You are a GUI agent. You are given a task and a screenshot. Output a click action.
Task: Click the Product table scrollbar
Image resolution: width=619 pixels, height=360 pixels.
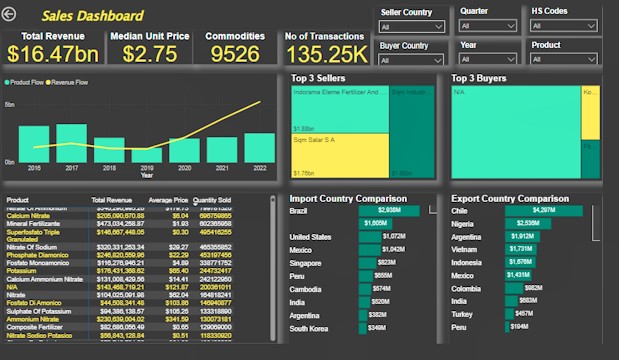coord(272,268)
